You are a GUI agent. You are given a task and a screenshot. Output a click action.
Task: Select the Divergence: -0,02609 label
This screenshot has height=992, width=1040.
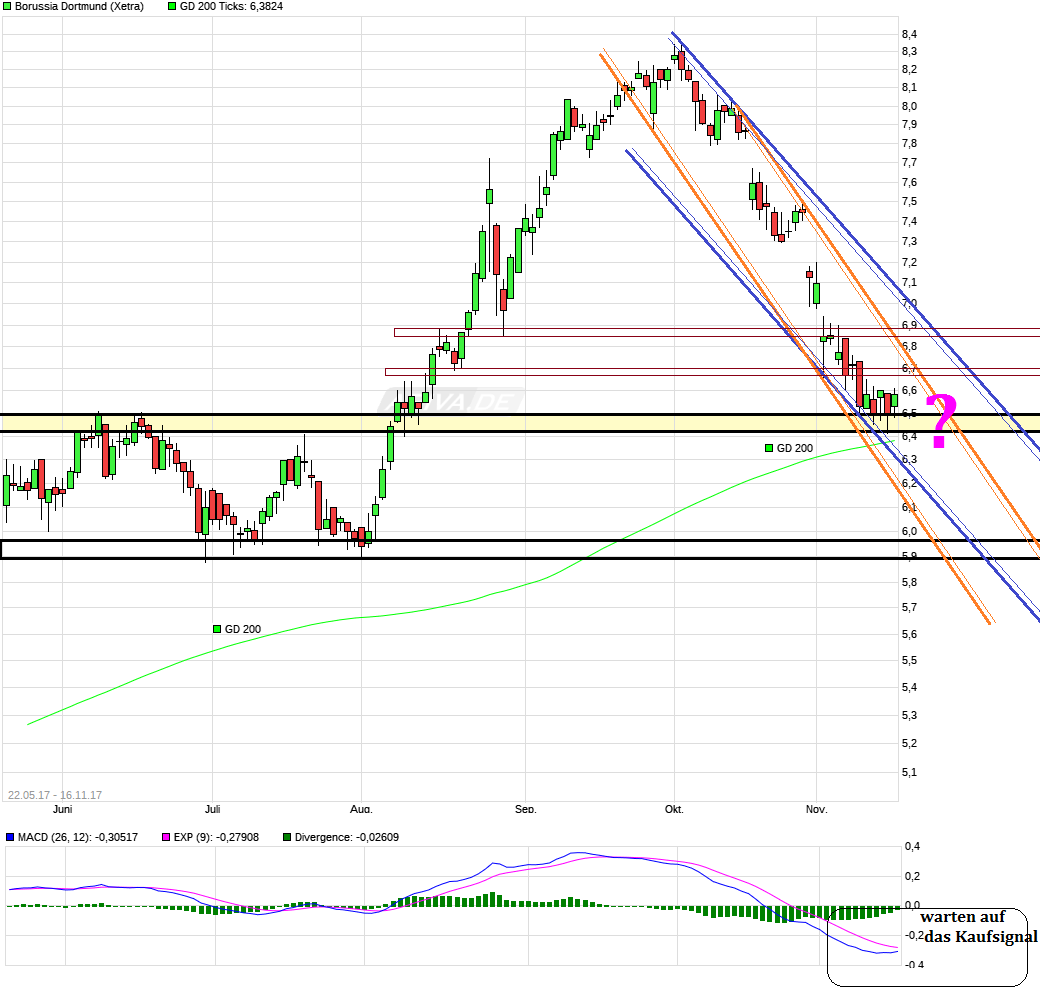point(347,837)
